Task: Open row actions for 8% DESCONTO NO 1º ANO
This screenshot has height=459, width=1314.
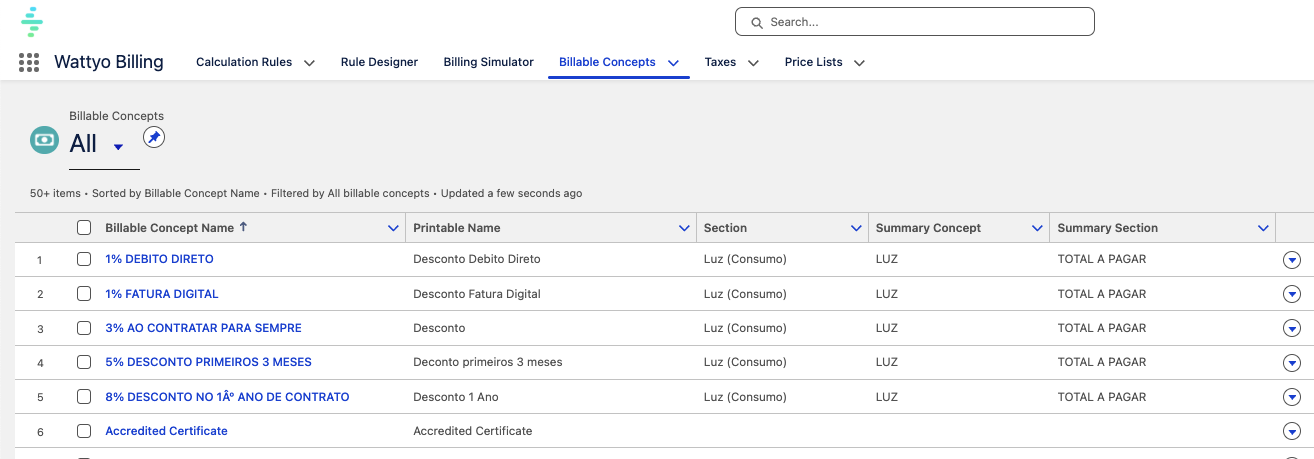Action: pos(1292,397)
